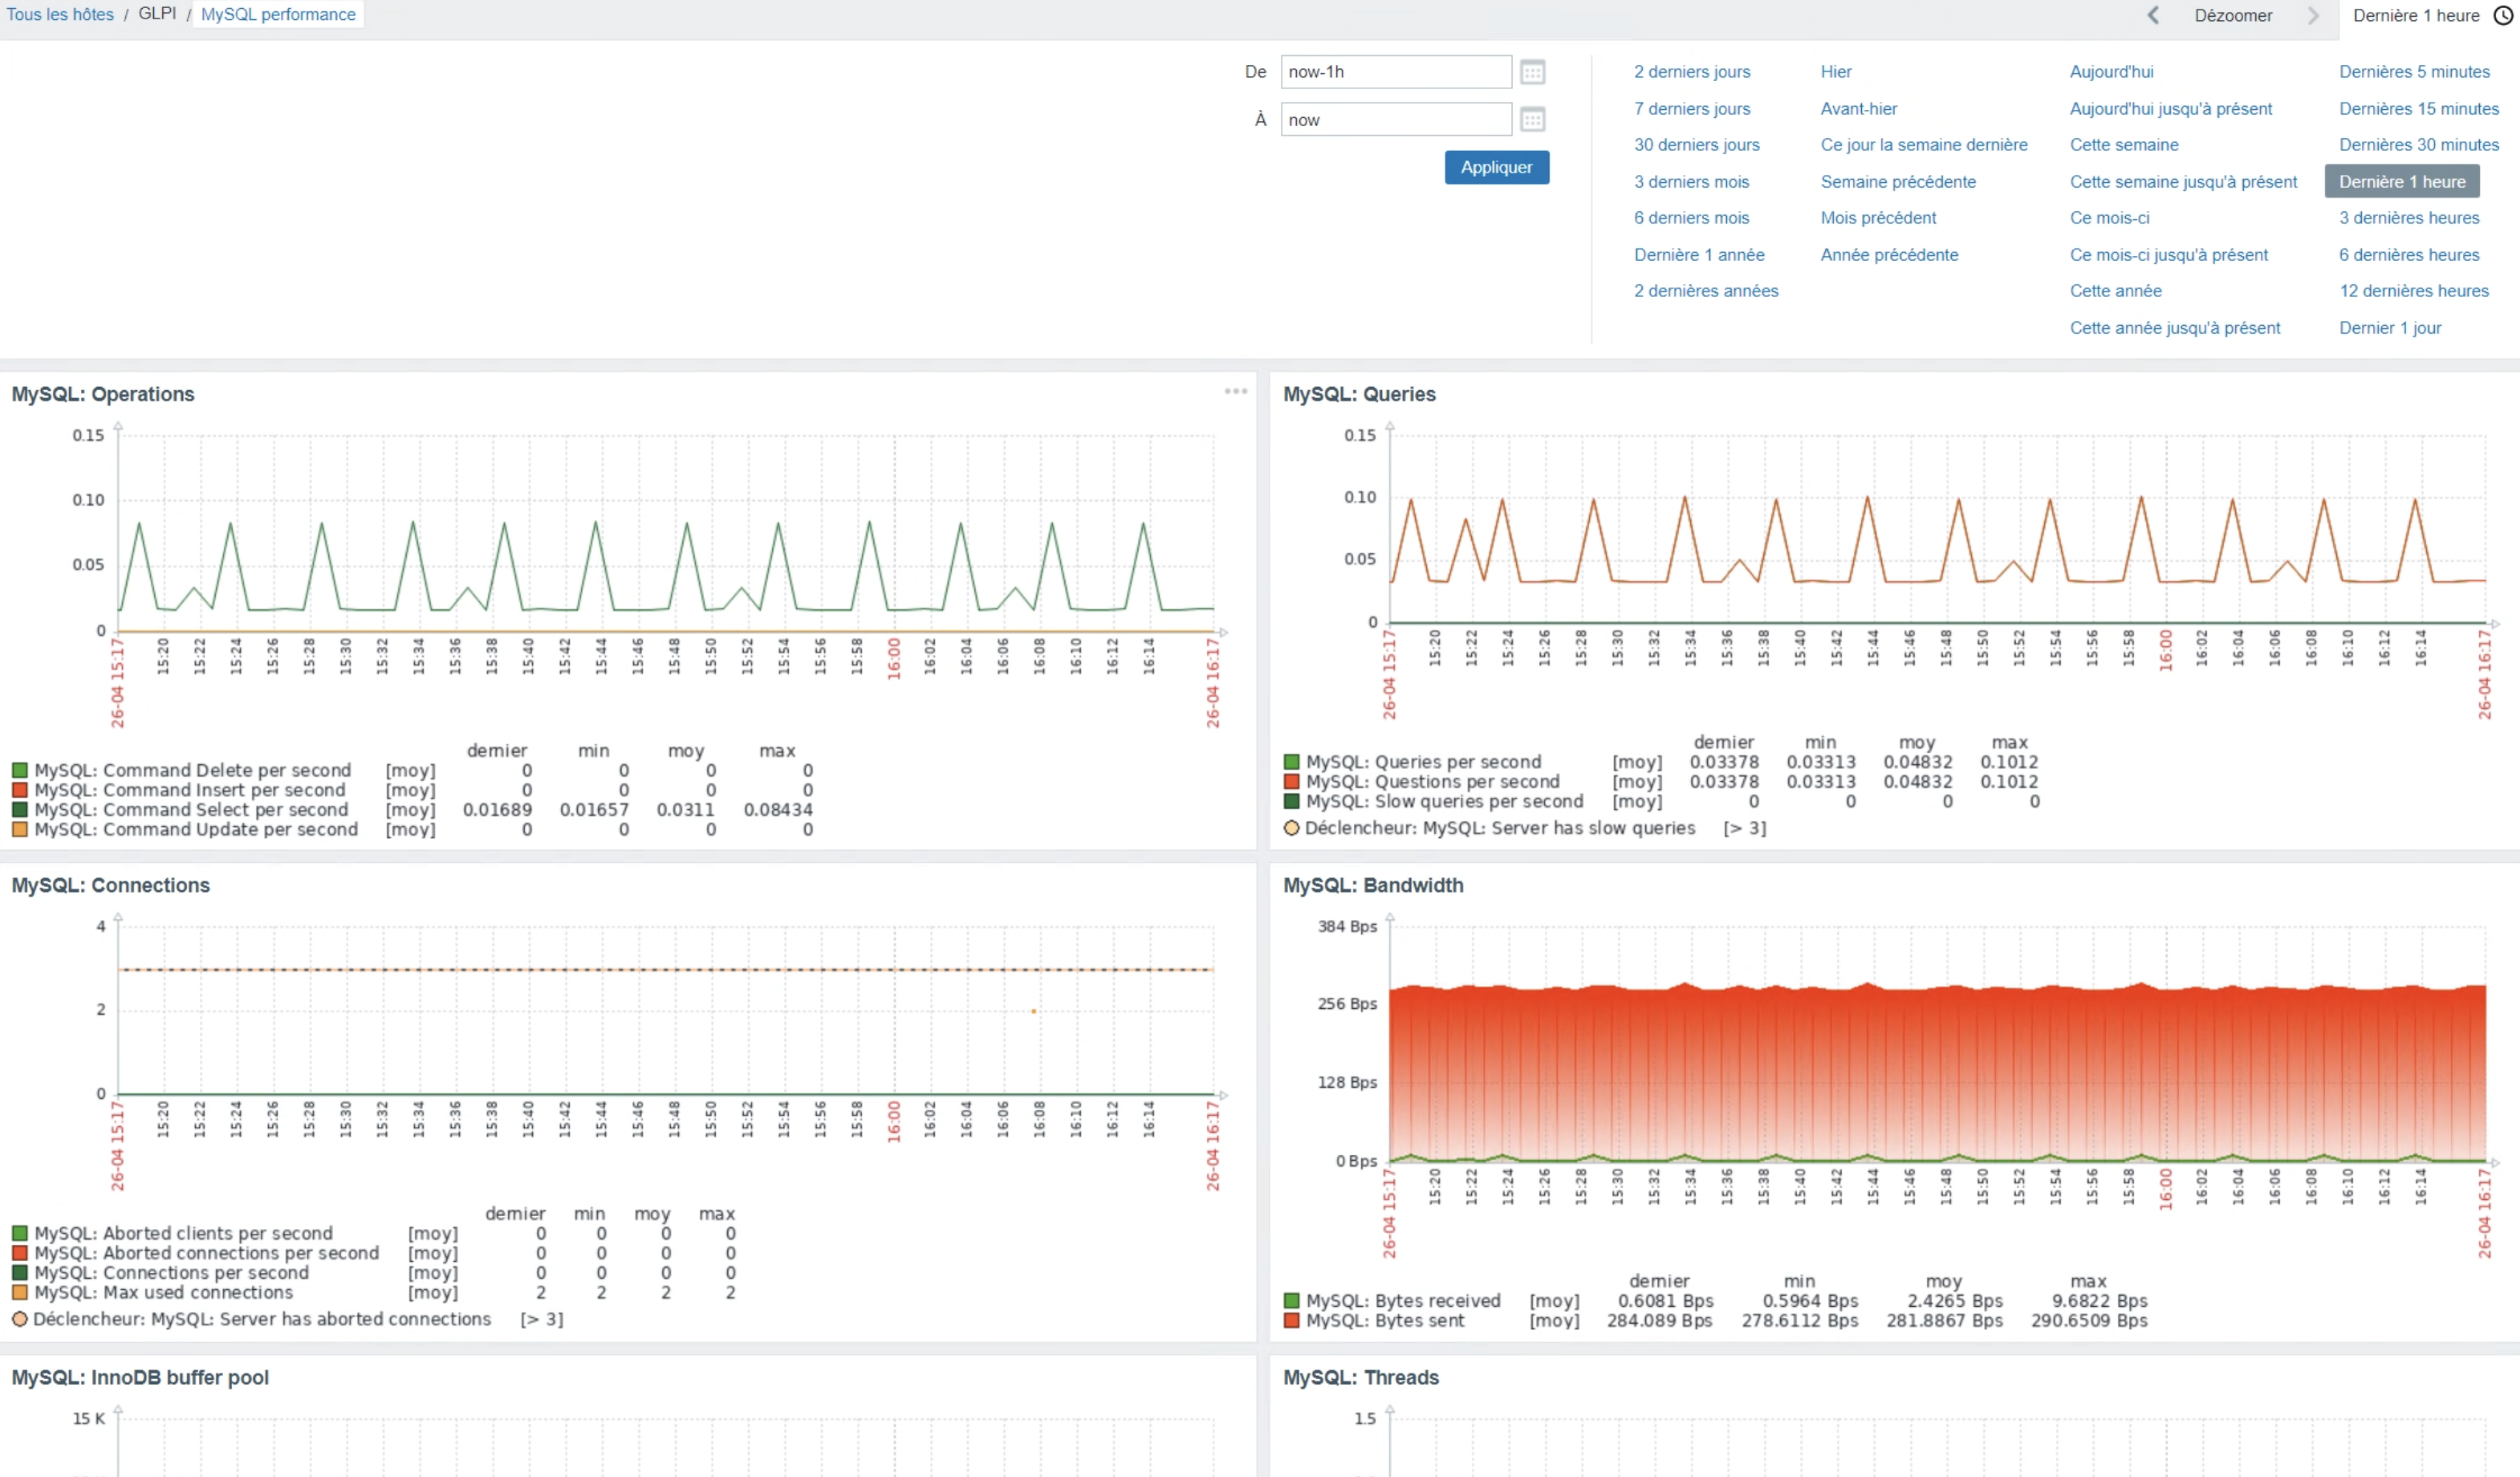Click green swatch for Command Delete per second
Screen dimensions: 2520x1477
click(x=19, y=770)
